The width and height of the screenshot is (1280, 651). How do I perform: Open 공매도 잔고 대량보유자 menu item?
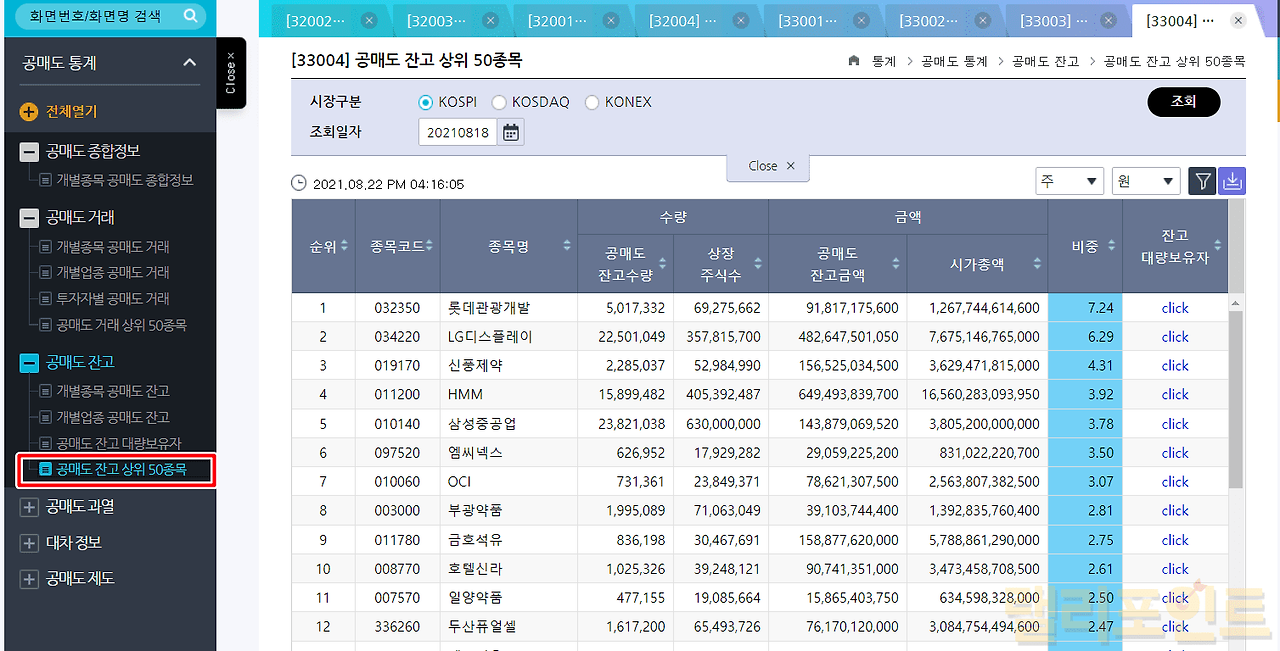coord(119,443)
